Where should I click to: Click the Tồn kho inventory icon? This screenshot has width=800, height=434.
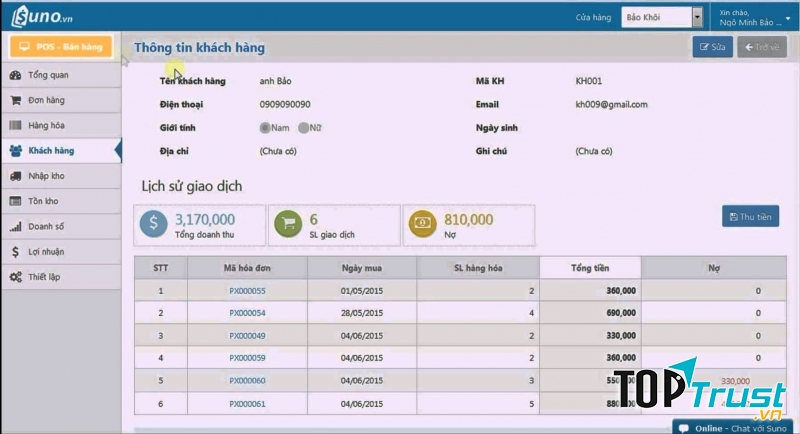tap(16, 201)
